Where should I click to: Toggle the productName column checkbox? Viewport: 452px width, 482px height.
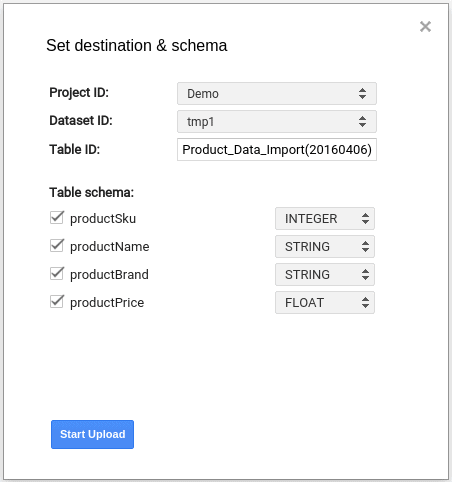[x=57, y=246]
